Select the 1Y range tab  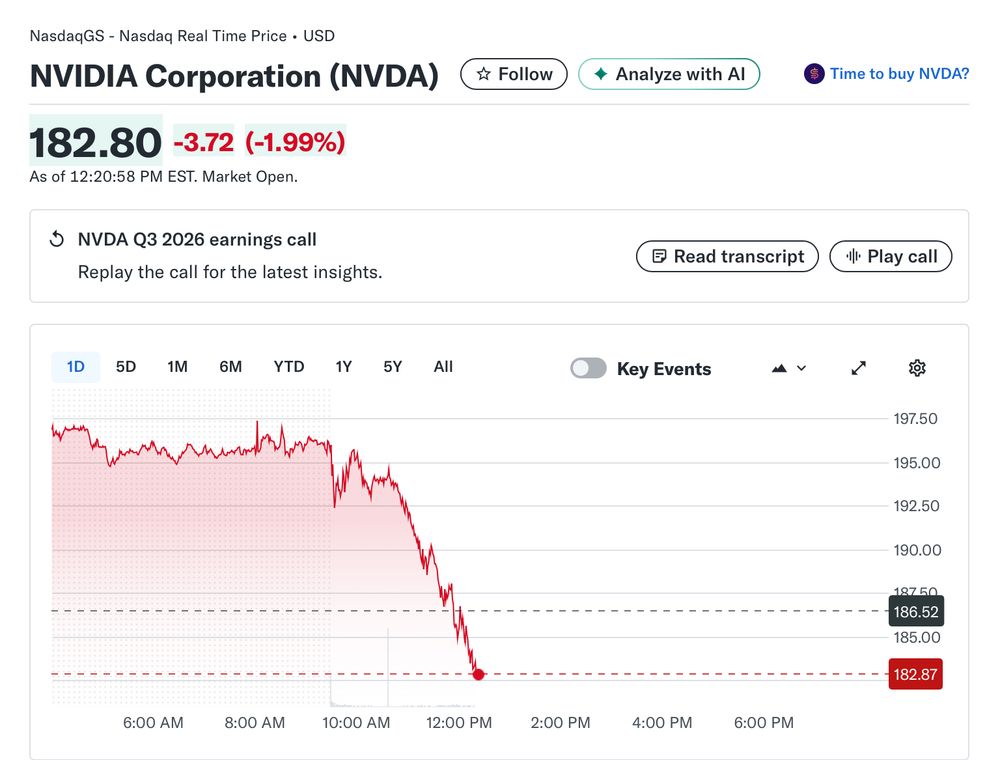click(343, 367)
